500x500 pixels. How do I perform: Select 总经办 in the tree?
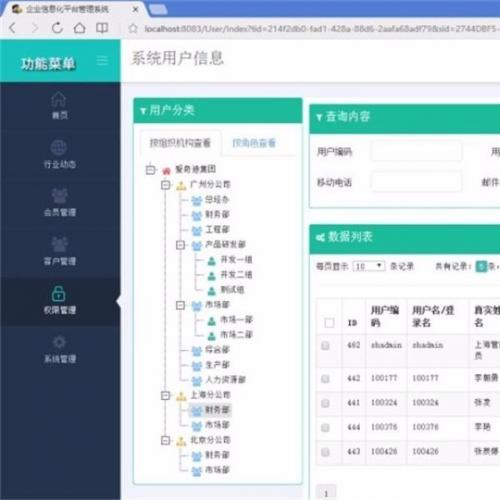pos(217,200)
